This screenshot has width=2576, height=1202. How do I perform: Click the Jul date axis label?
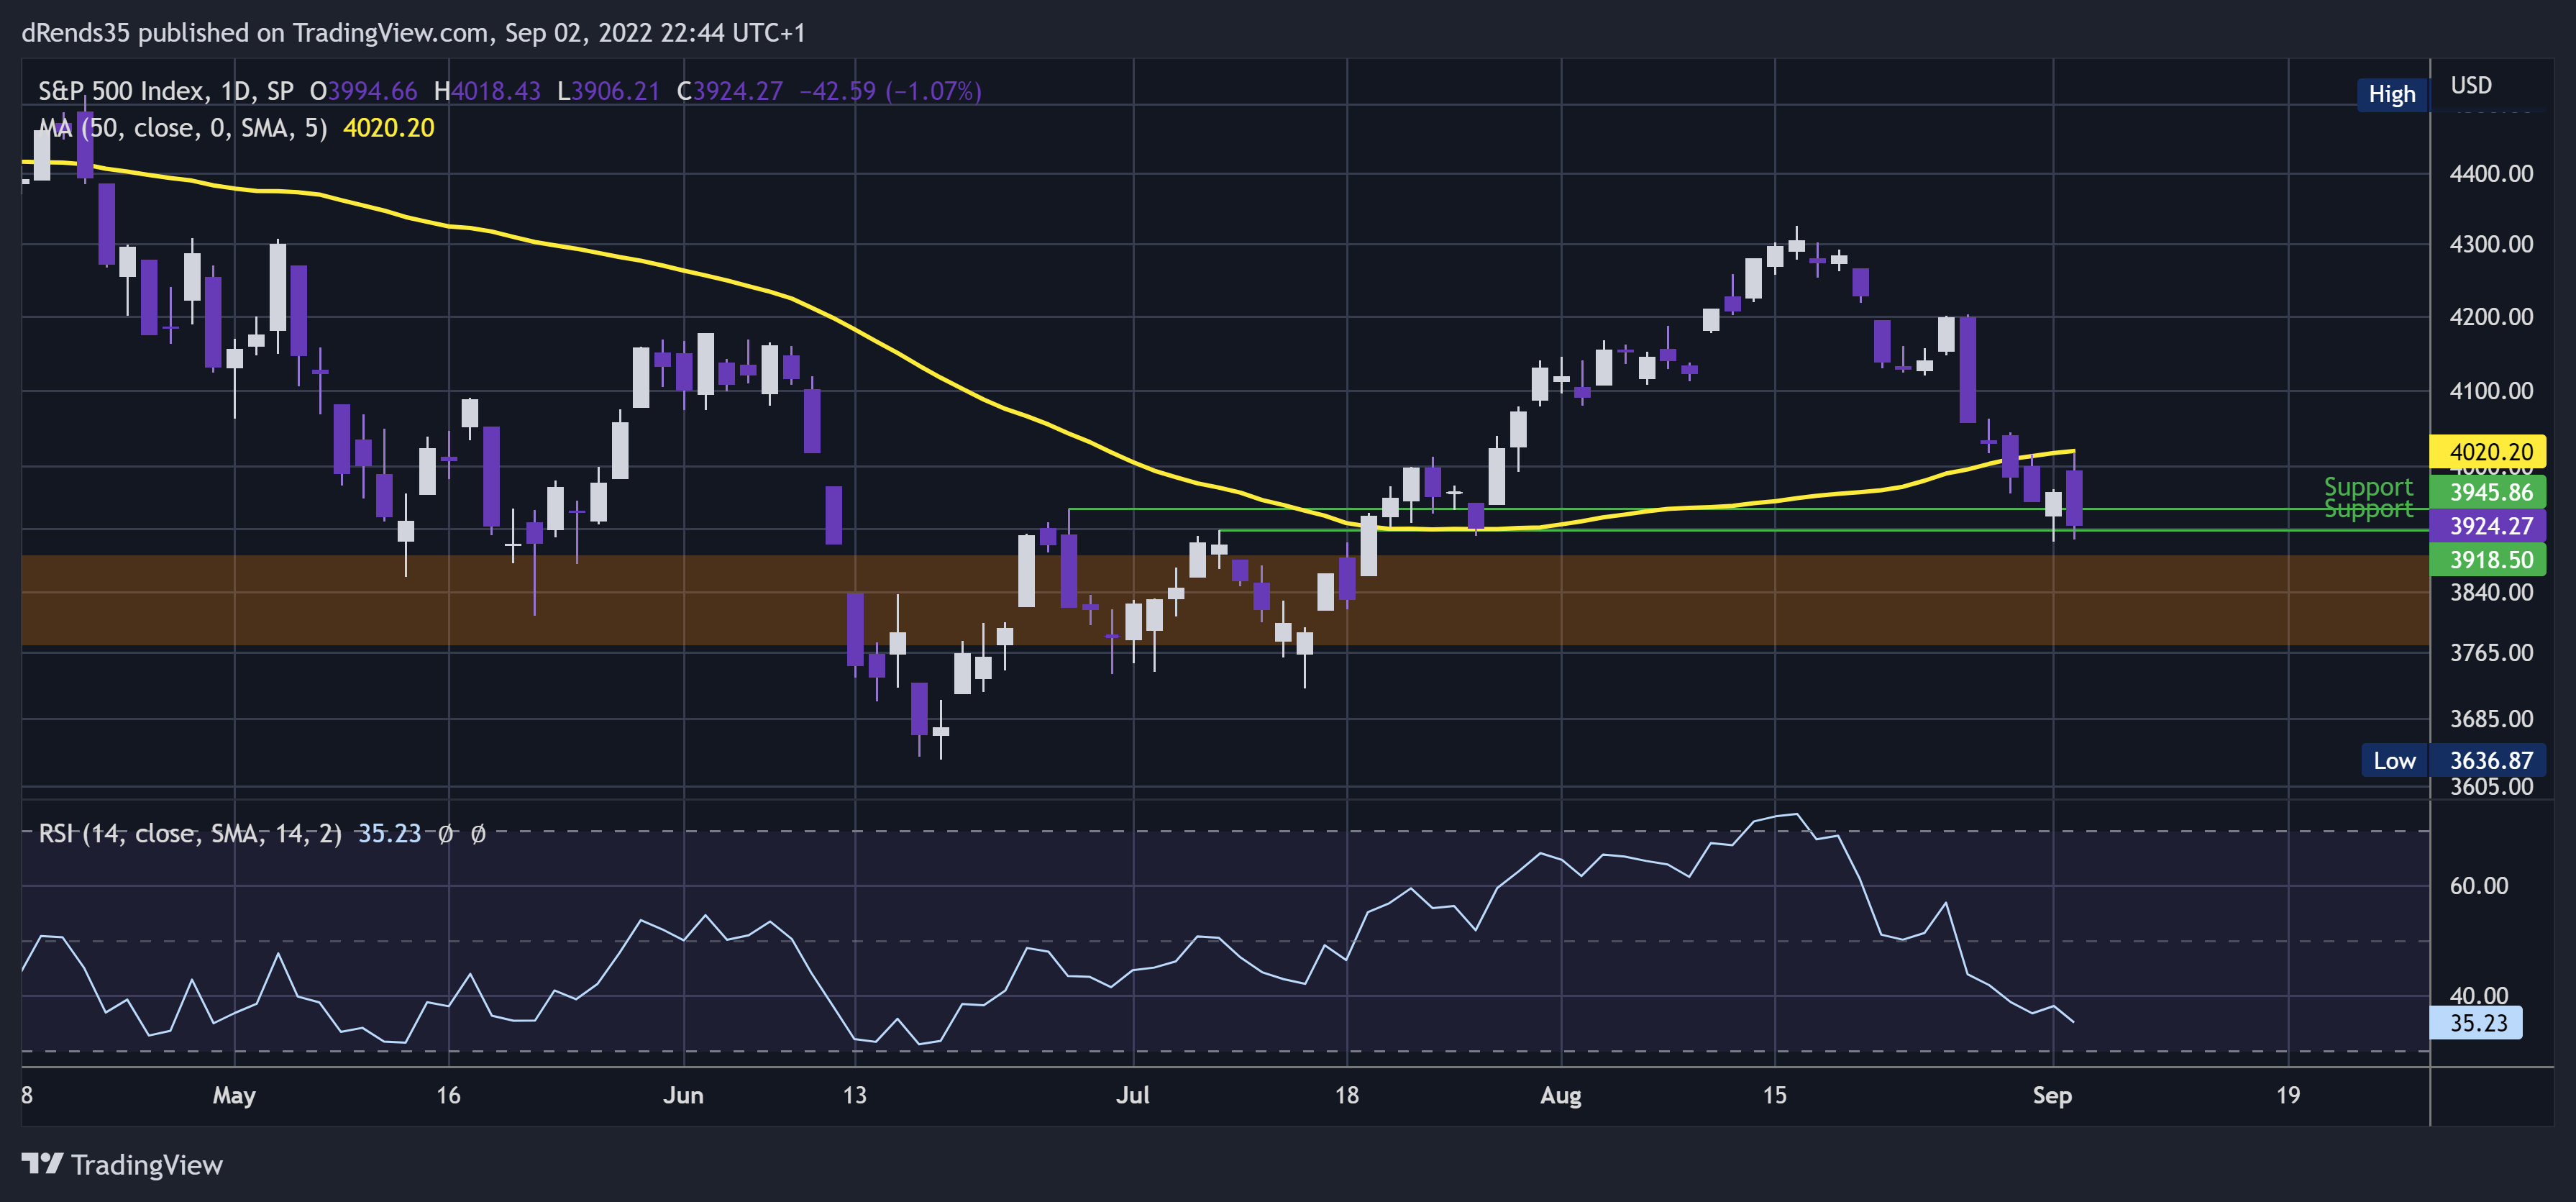coord(1133,1096)
